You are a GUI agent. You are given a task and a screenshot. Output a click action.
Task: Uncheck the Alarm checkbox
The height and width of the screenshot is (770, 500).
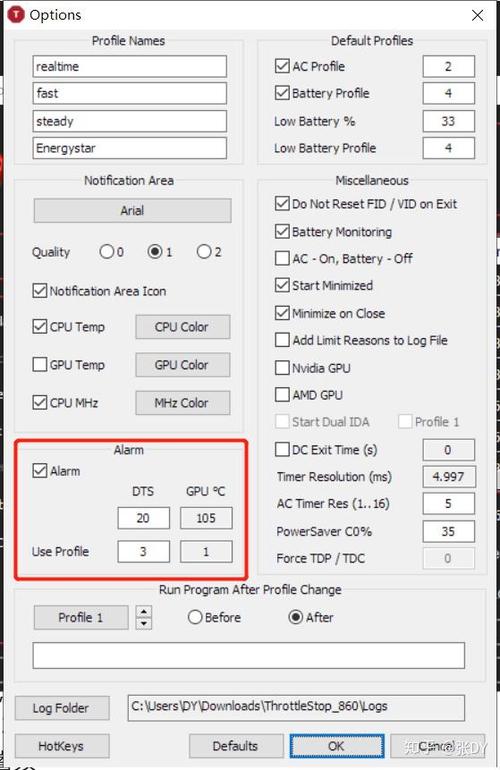pyautogui.click(x=39, y=470)
